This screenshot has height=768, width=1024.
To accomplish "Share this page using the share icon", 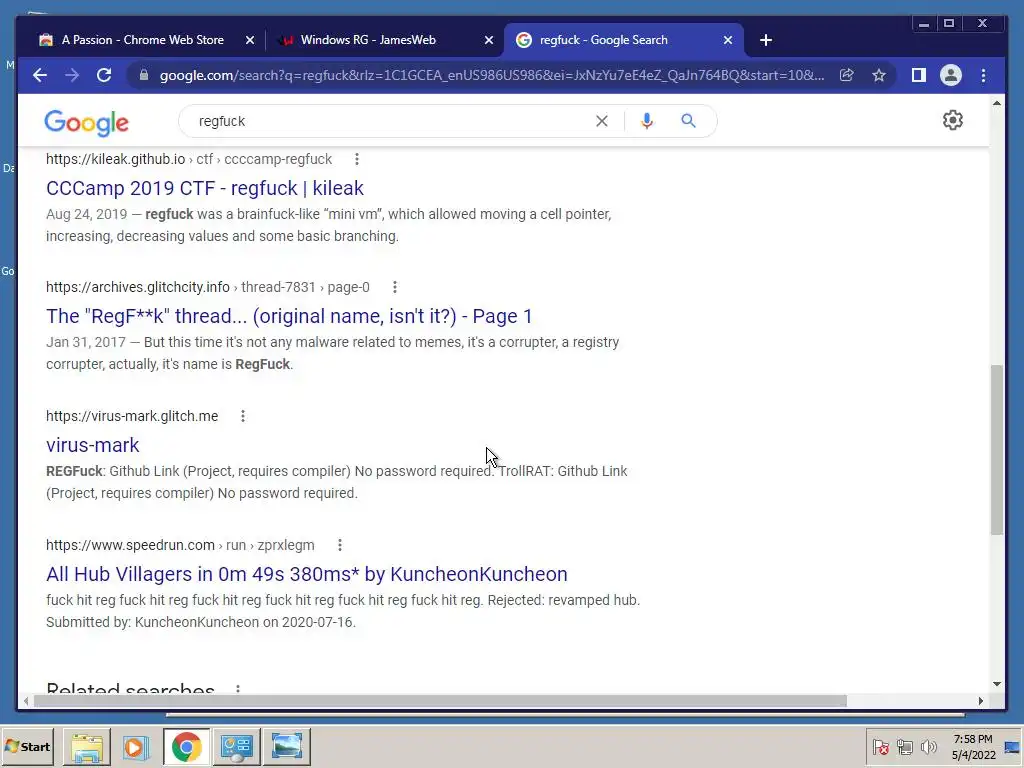I will (846, 75).
